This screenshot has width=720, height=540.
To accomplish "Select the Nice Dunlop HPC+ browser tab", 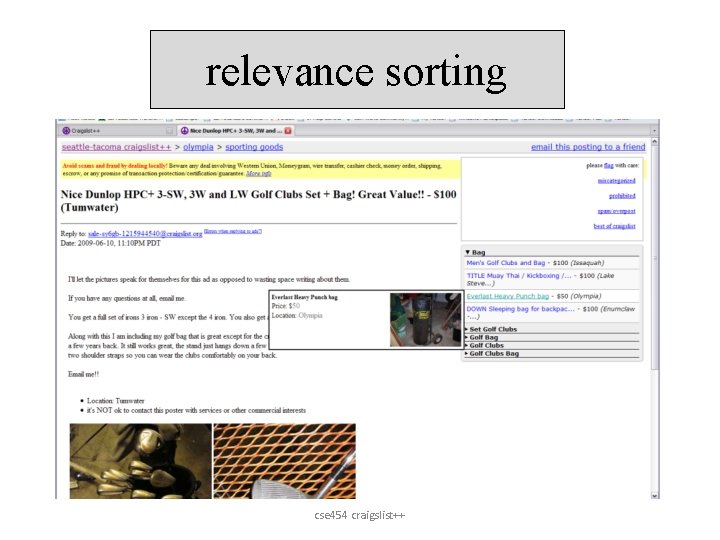I will [x=236, y=131].
